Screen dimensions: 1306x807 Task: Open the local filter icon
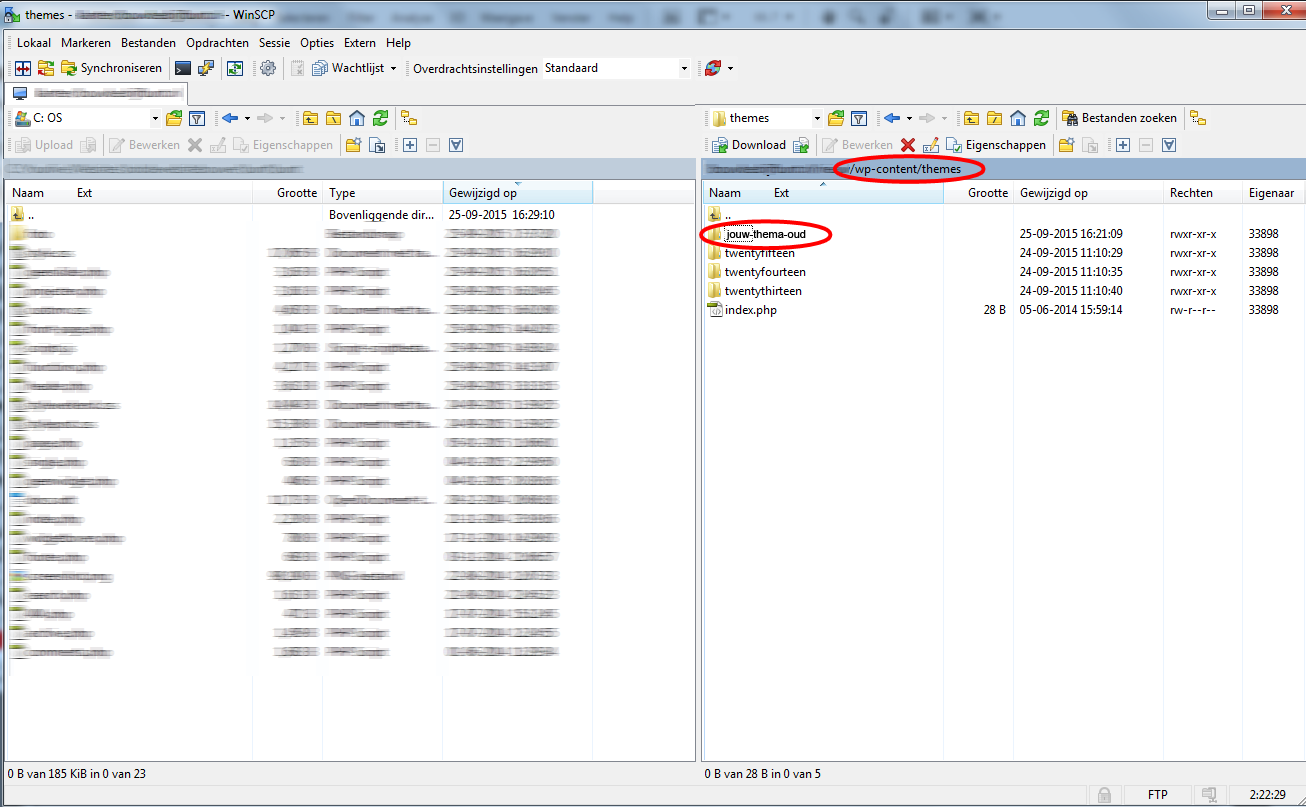(197, 118)
